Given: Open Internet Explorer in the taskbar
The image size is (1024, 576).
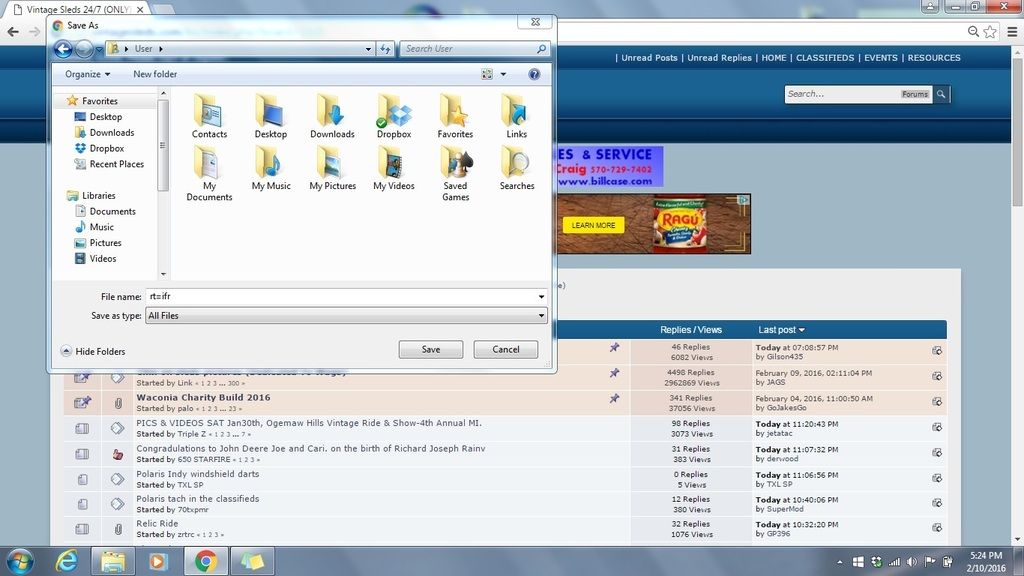Looking at the screenshot, I should tap(67, 561).
